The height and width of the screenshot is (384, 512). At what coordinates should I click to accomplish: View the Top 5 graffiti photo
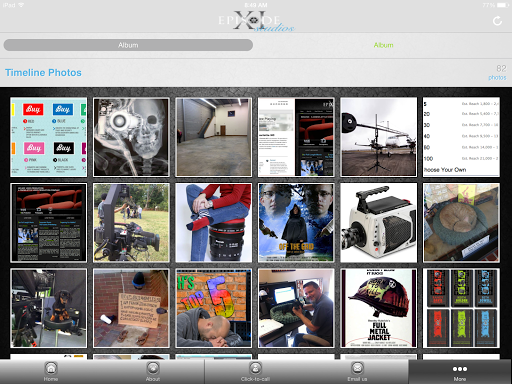[x=214, y=308]
